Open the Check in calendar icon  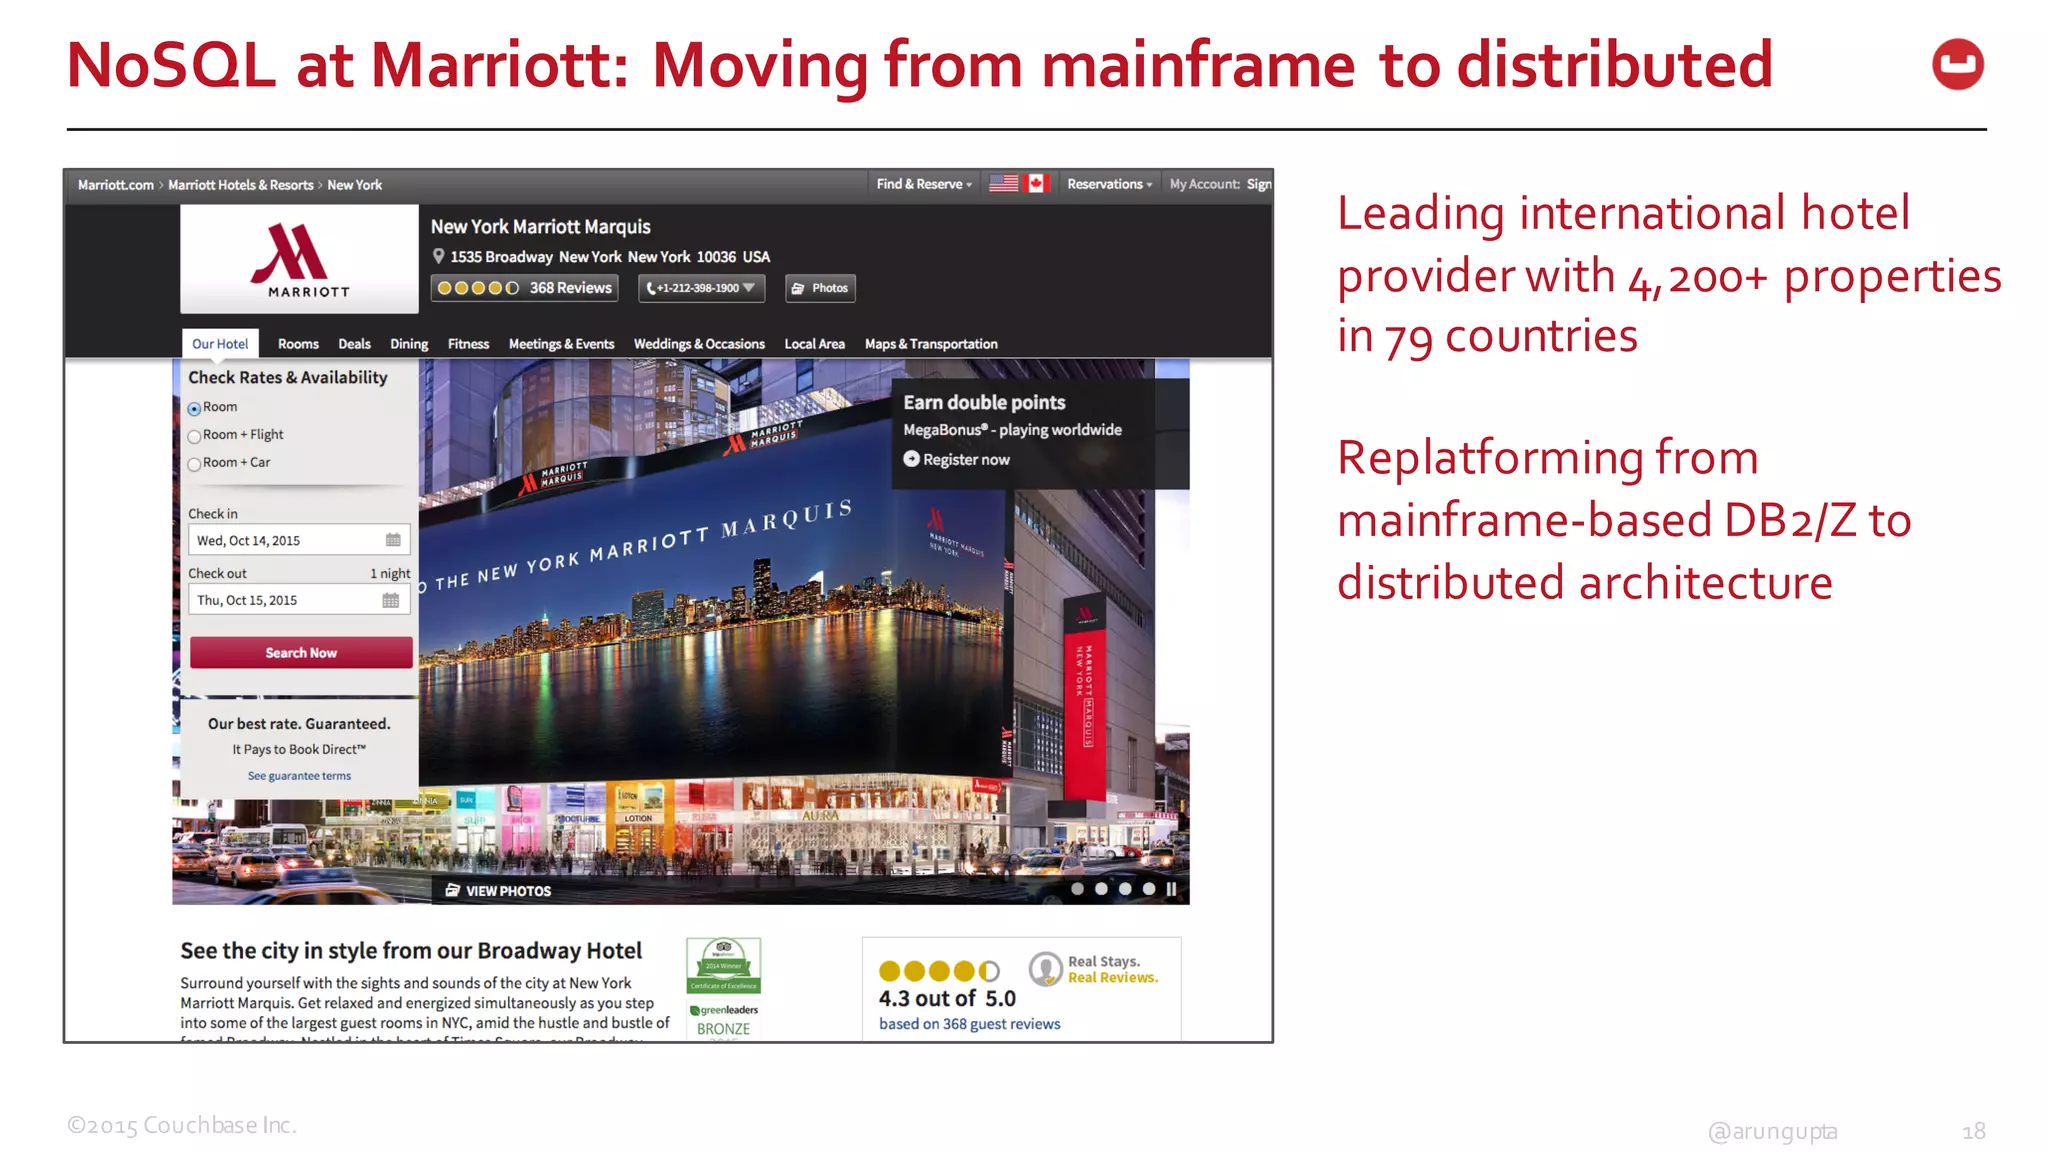click(393, 540)
